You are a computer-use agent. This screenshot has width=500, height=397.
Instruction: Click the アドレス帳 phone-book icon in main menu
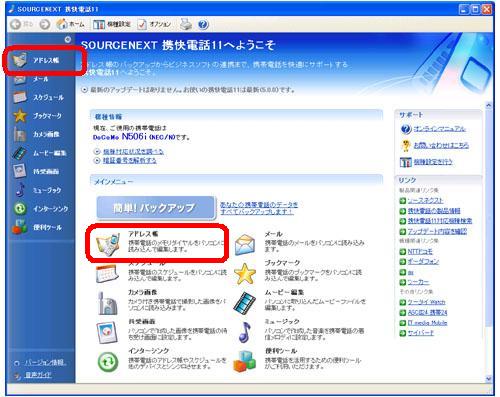click(107, 244)
